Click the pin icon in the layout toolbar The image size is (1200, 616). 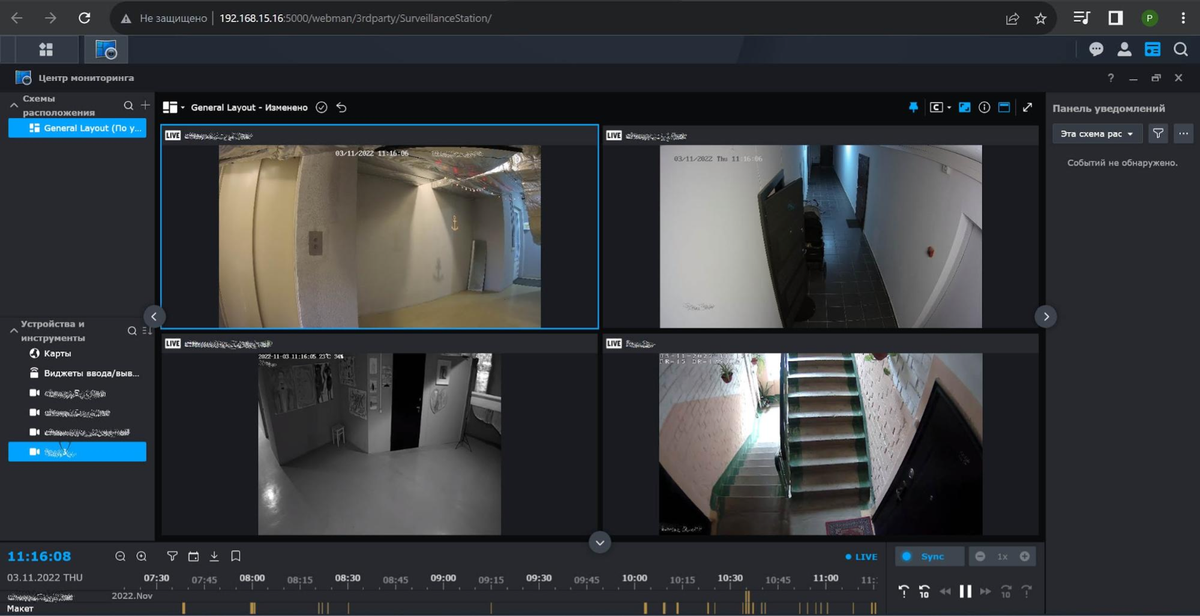pos(913,107)
